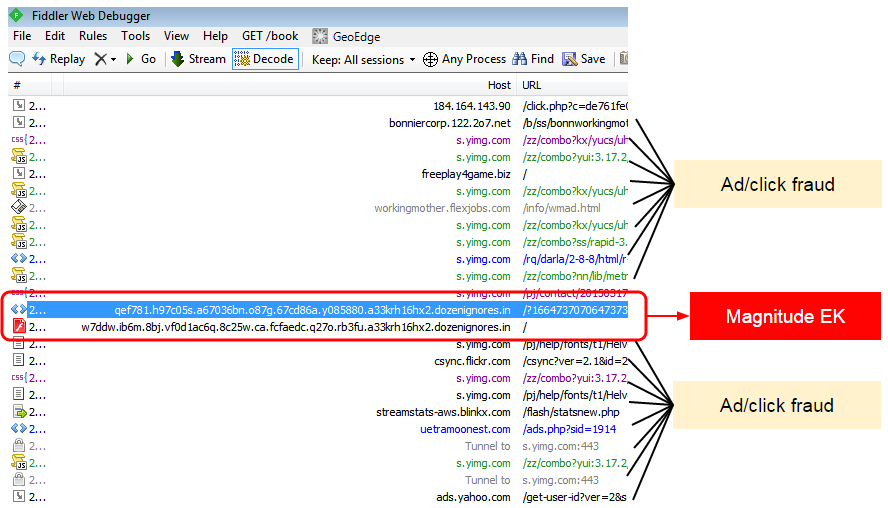Click icon of workingmother.flexjobs.com session
Viewport: 888px width, 508px height.
pyautogui.click(x=19, y=207)
